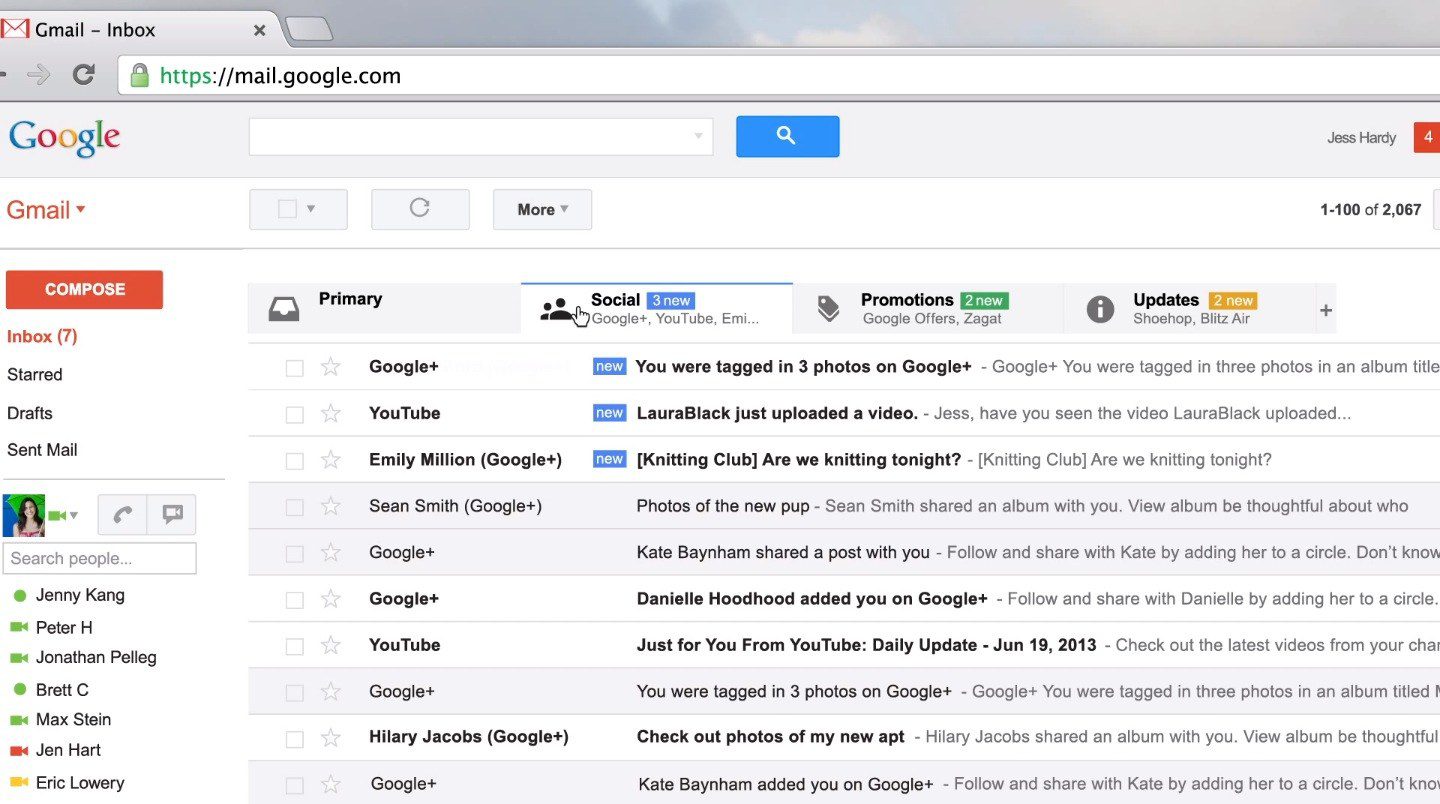Open the More dropdown
This screenshot has height=804, width=1440.
point(541,209)
